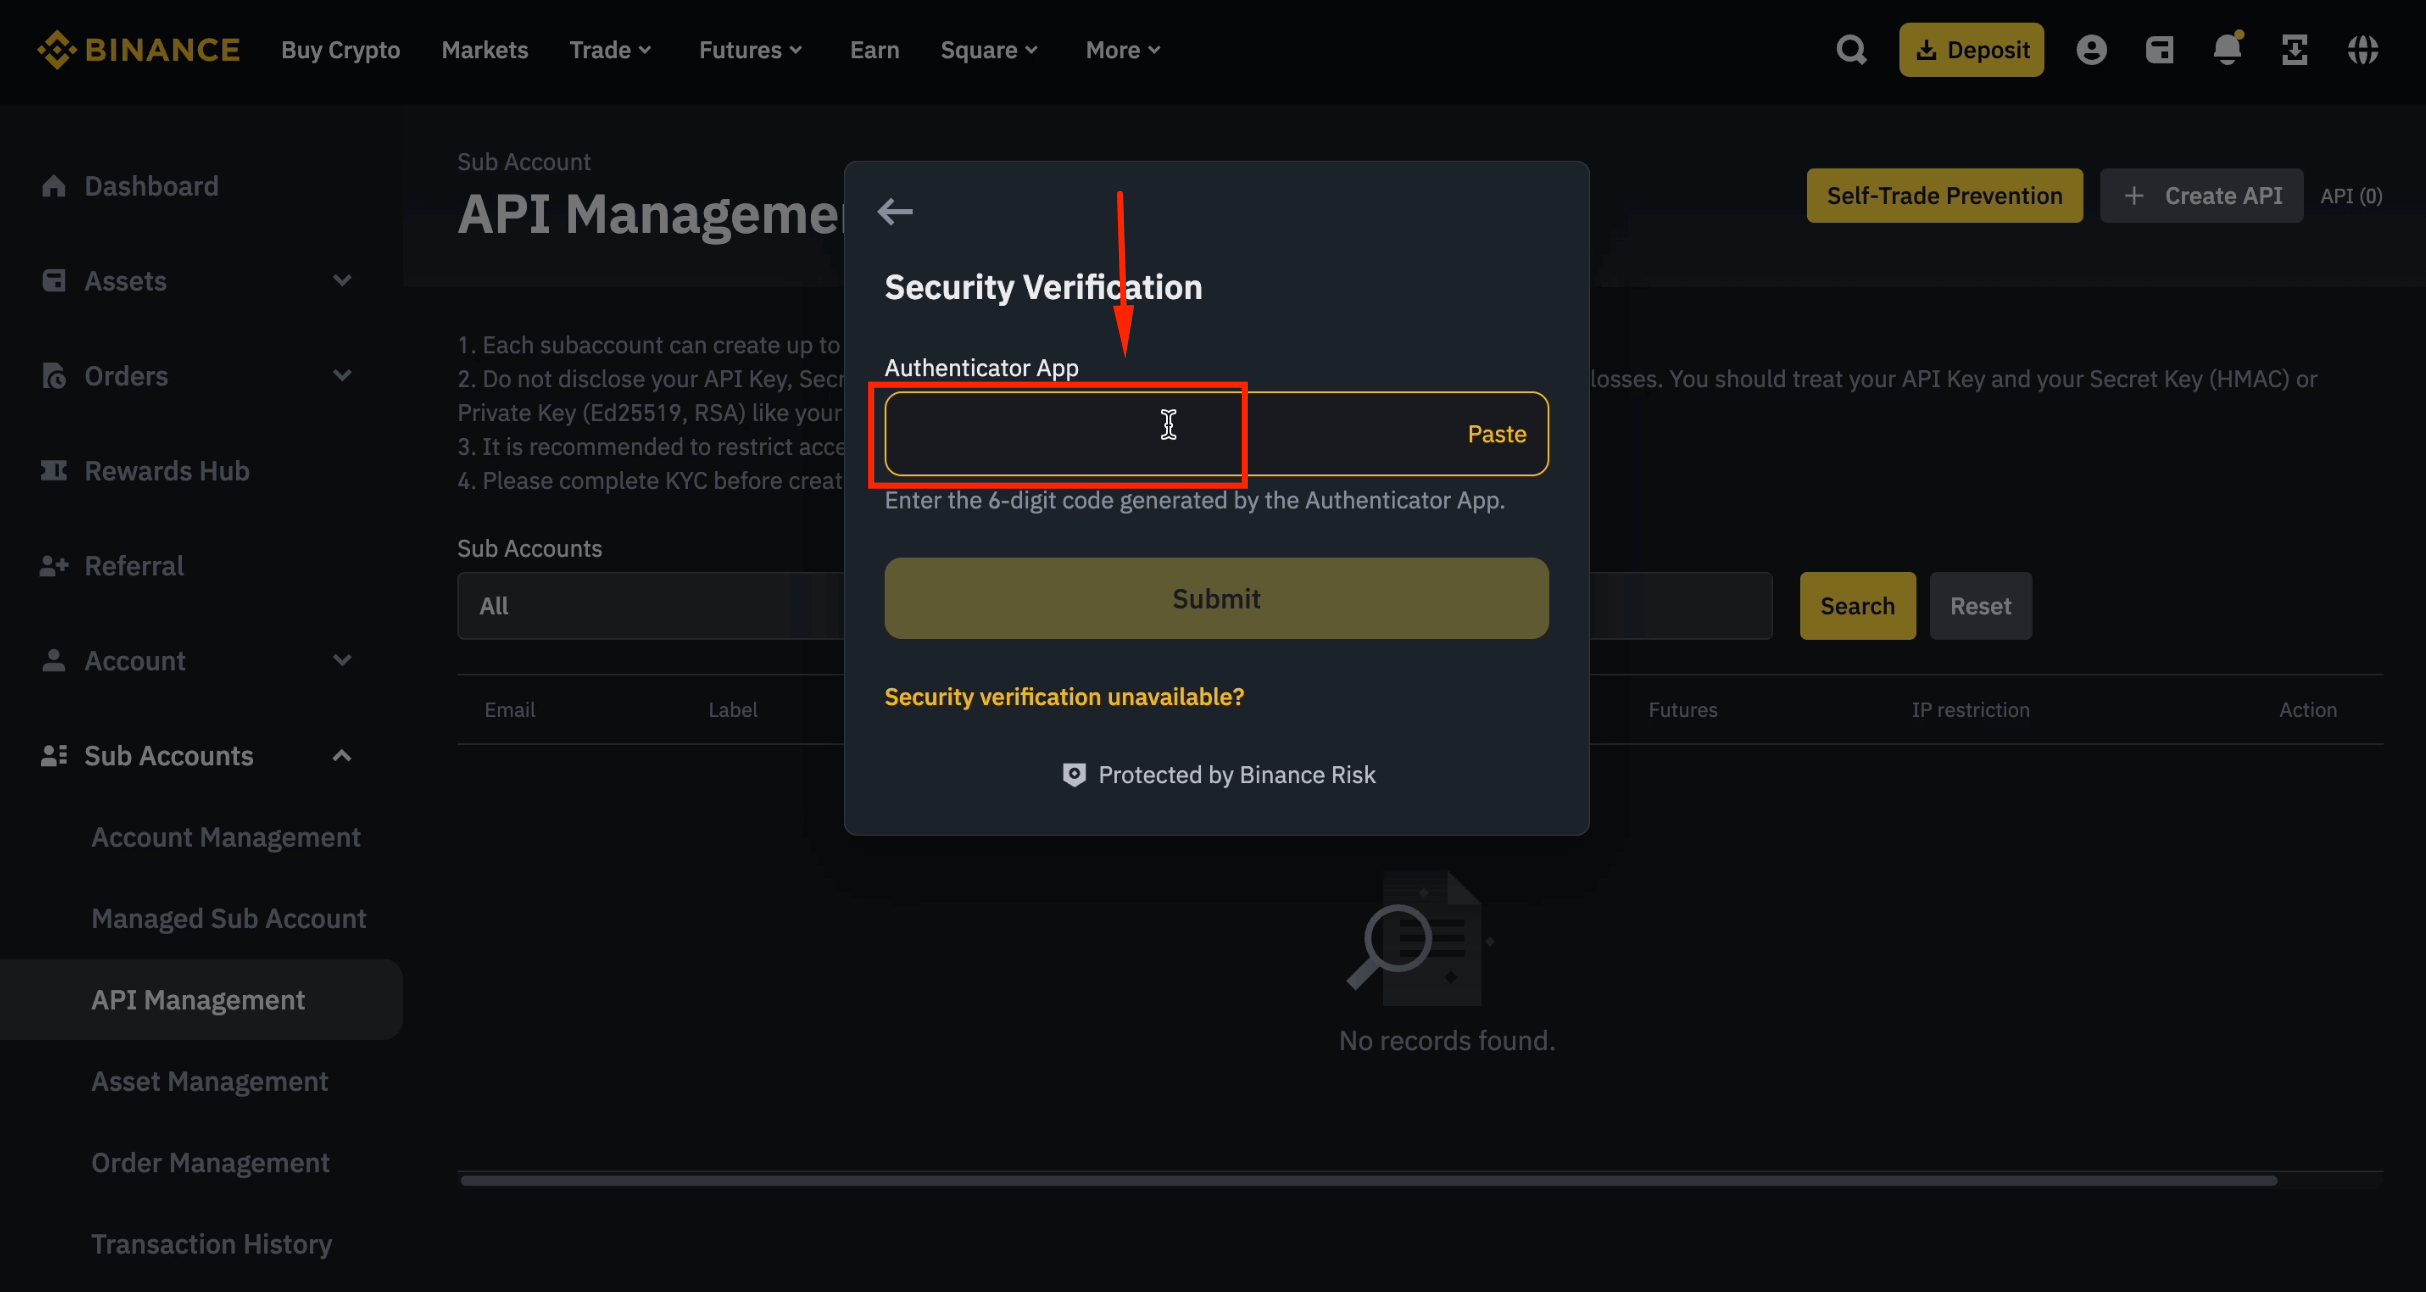Switch to the Asset Management section
This screenshot has width=2426, height=1292.
(x=209, y=1081)
